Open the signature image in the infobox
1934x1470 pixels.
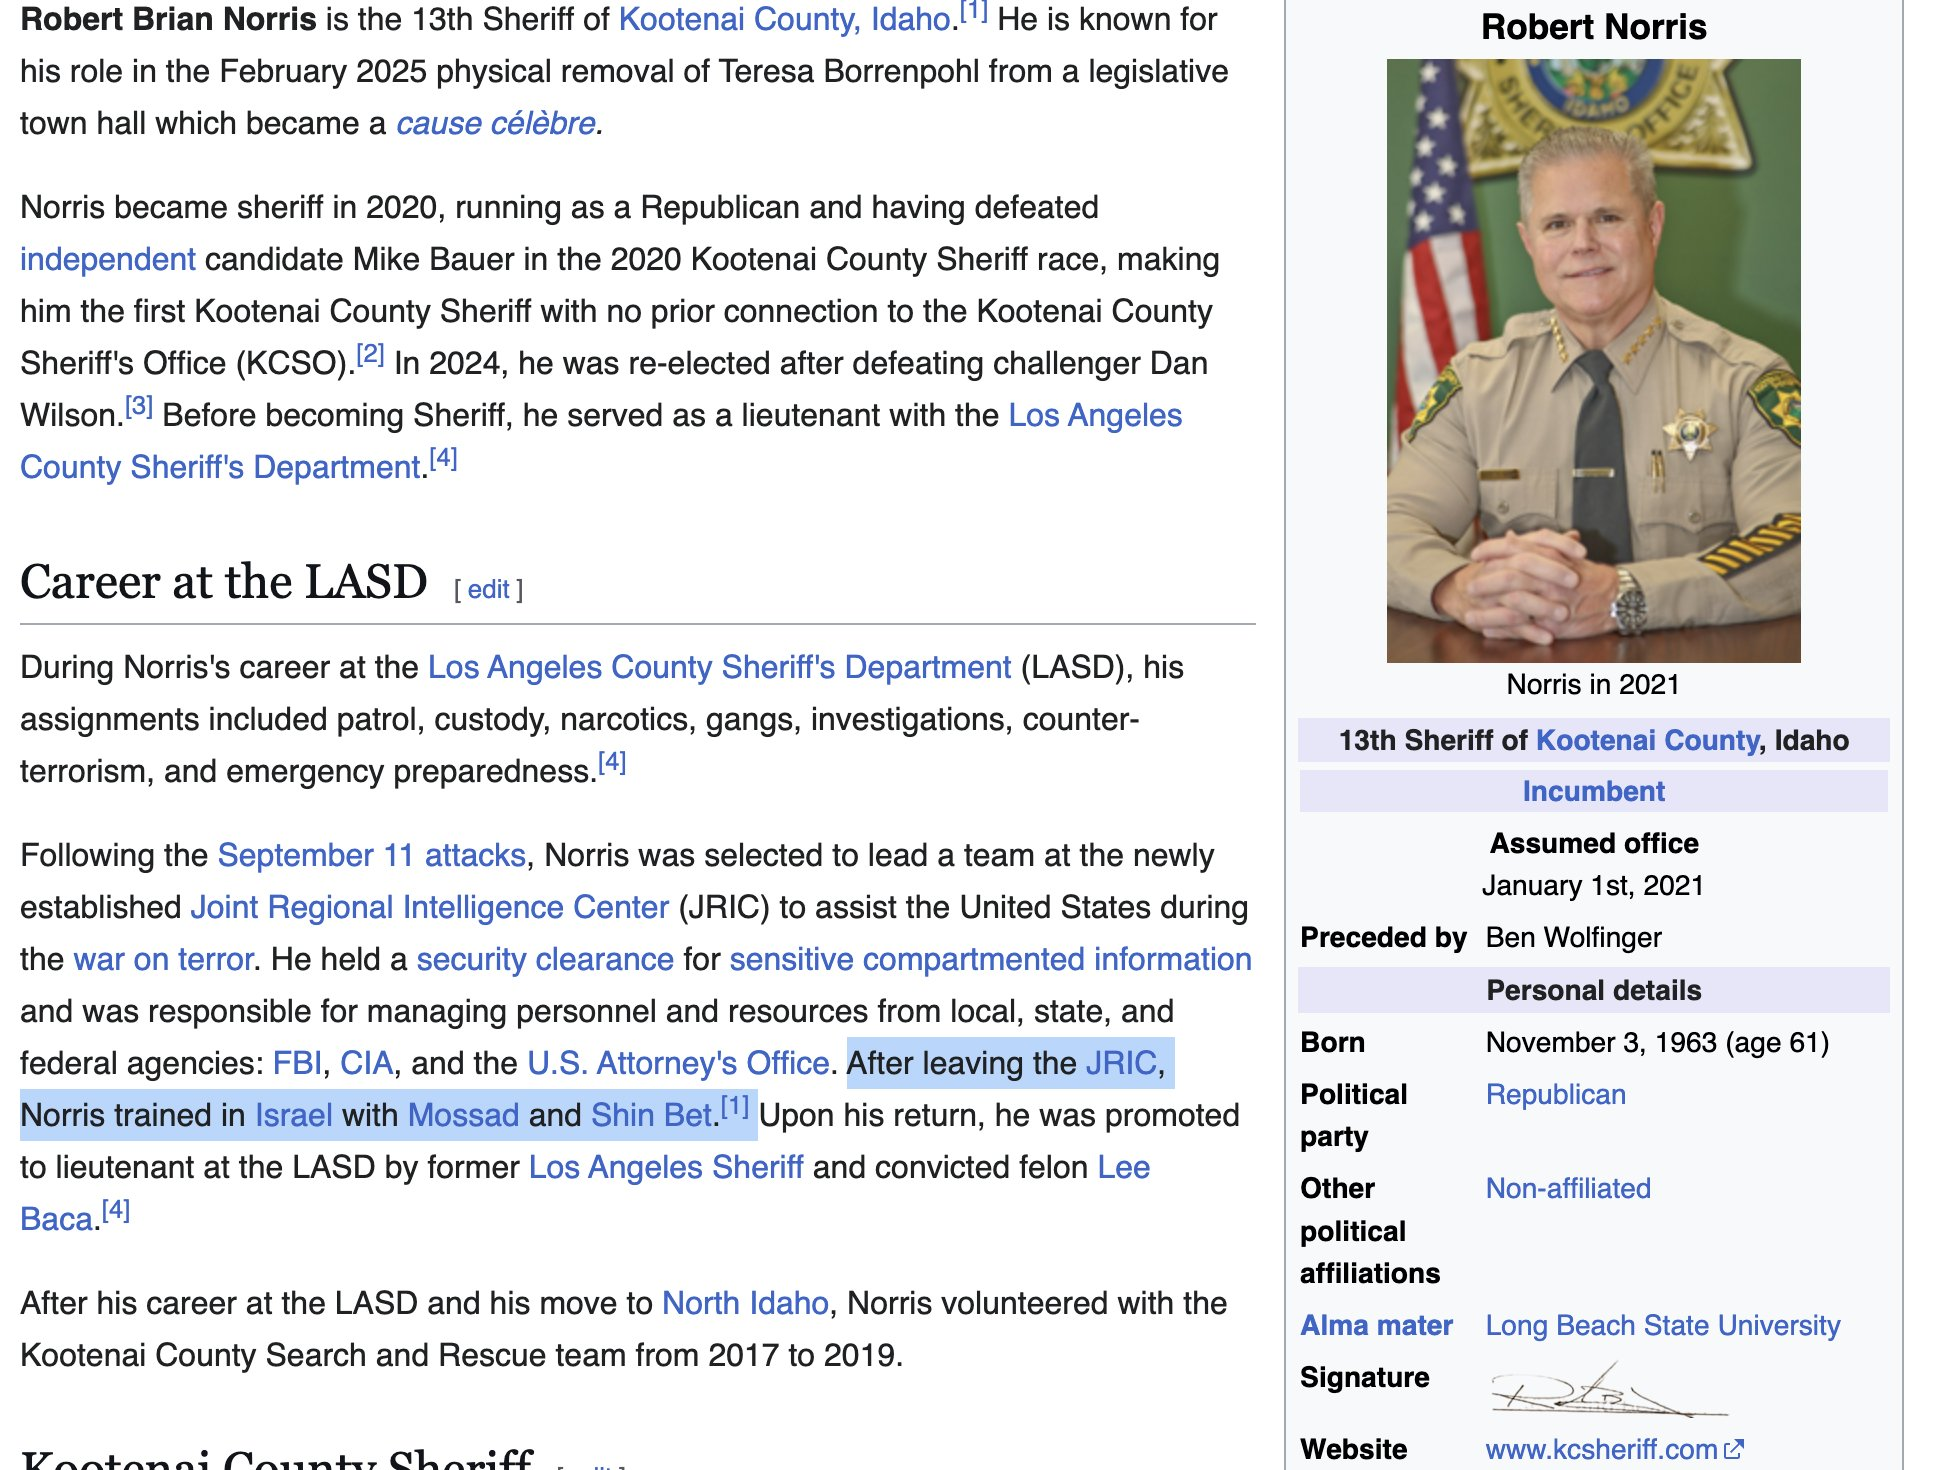pos(1608,1389)
